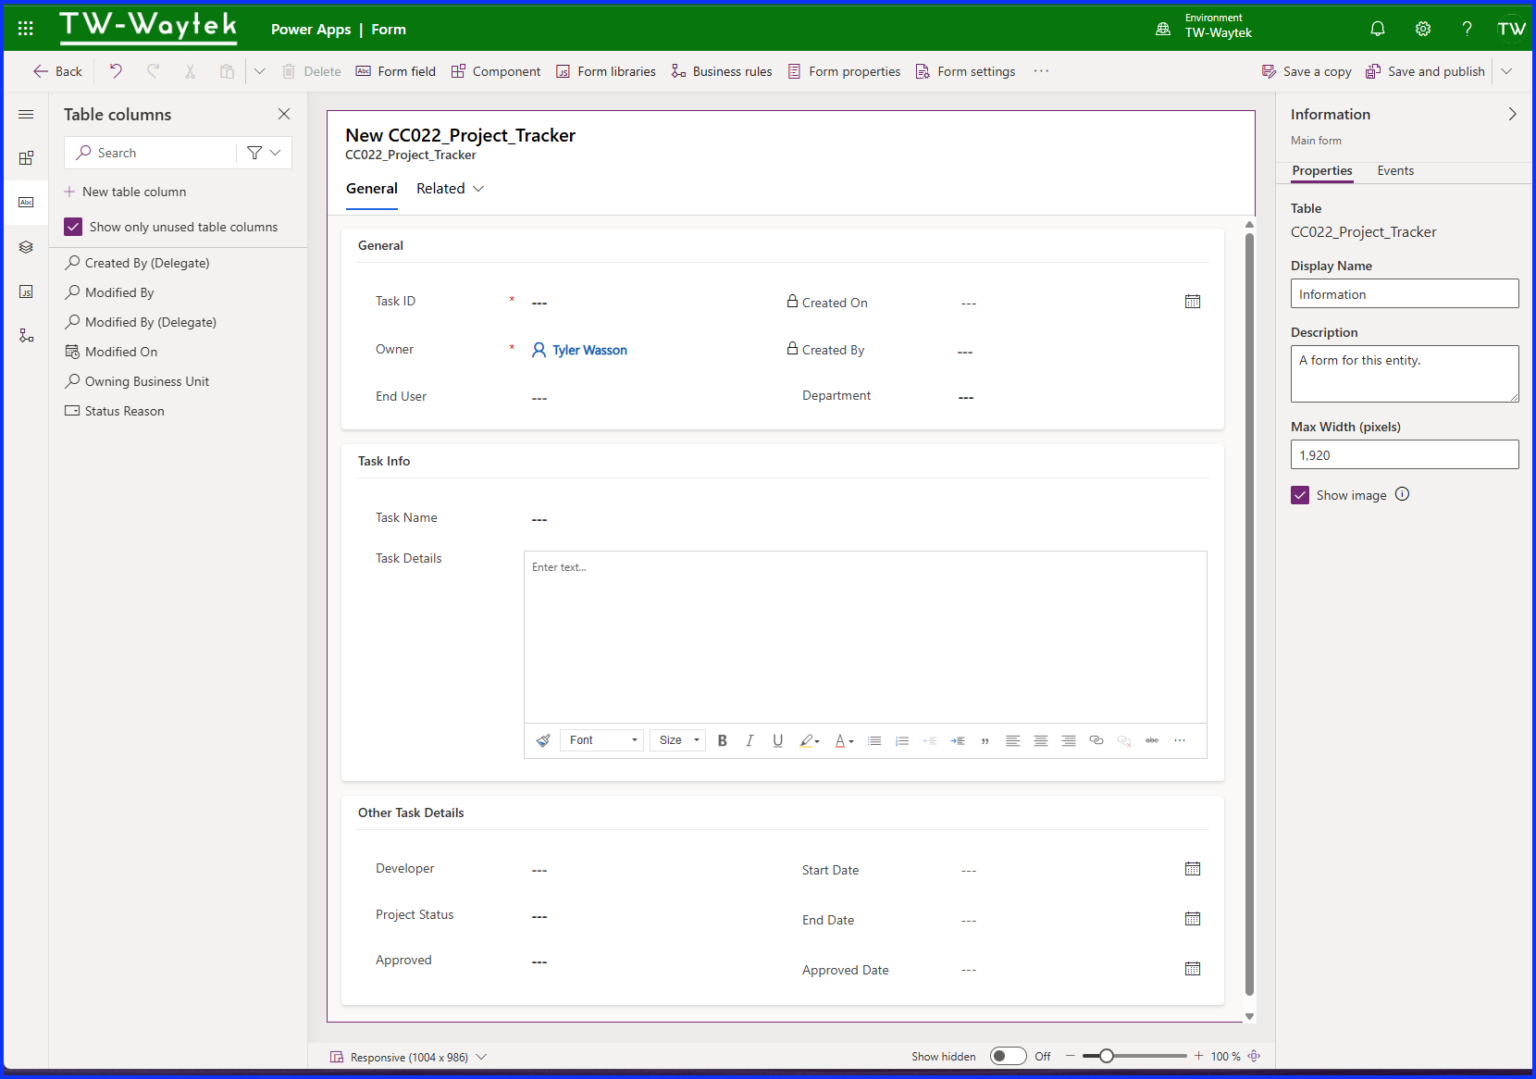Open the Responsive (1004 x 986) dropdown
Screen dimensions: 1536x1079
[x=408, y=1056]
